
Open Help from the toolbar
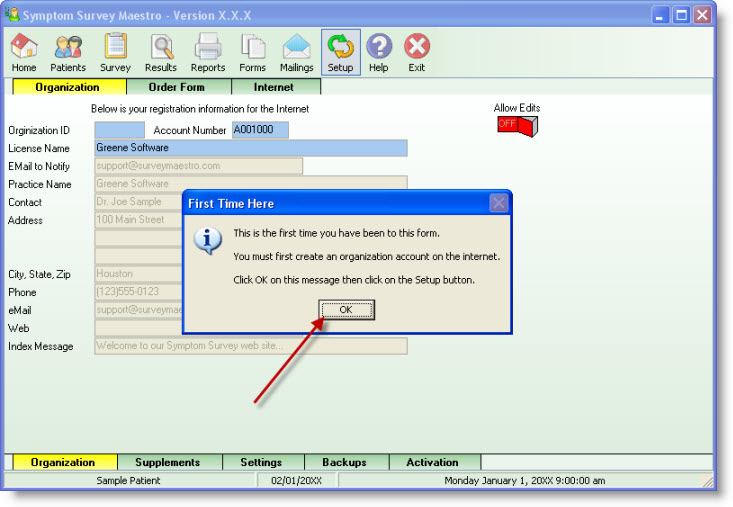click(378, 52)
